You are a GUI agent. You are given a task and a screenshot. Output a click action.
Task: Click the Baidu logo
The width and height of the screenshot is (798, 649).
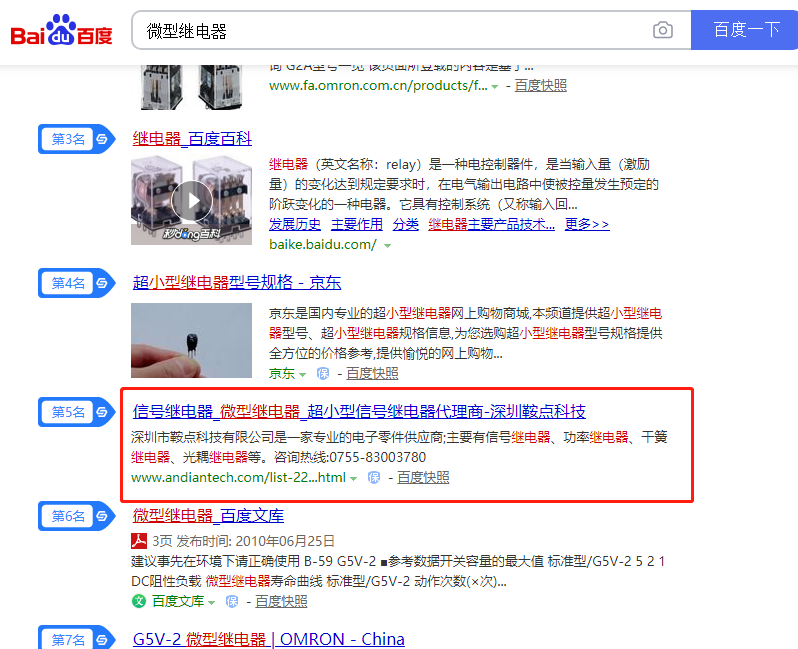tap(62, 30)
